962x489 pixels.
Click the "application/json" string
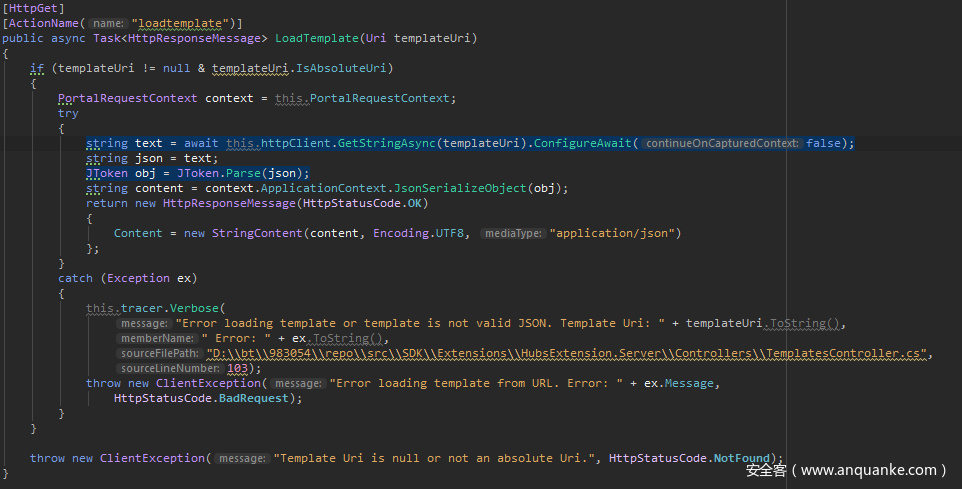pos(612,233)
